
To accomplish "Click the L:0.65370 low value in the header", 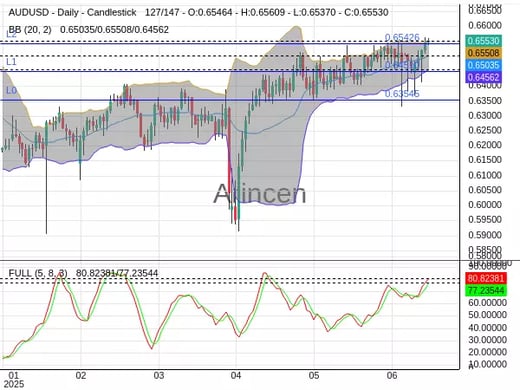I will 314,13.
